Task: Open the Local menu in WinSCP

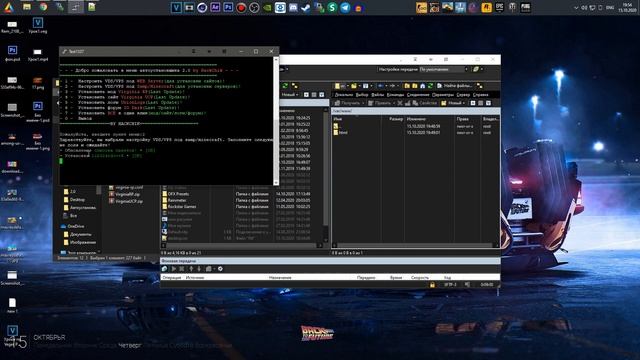Action: (x=344, y=95)
